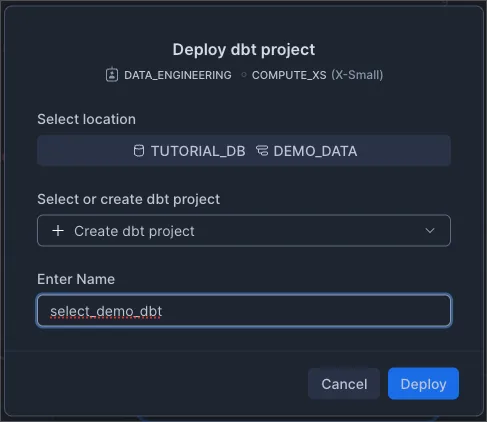
Task: Select the DATA_ENGINEERING role label
Action: coord(178,75)
